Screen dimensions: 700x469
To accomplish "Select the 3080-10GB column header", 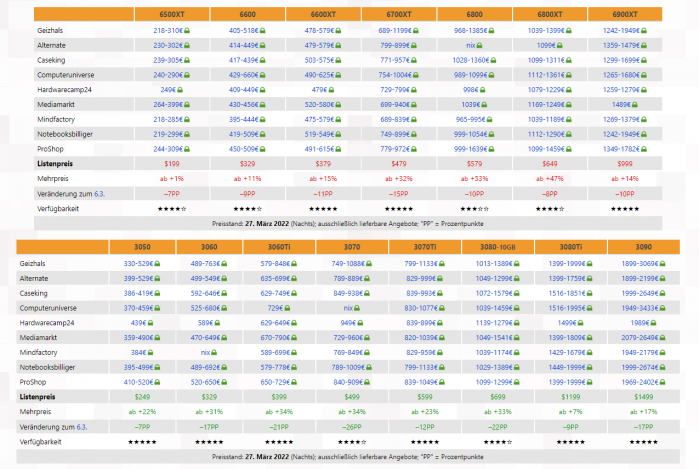I will 498,247.
